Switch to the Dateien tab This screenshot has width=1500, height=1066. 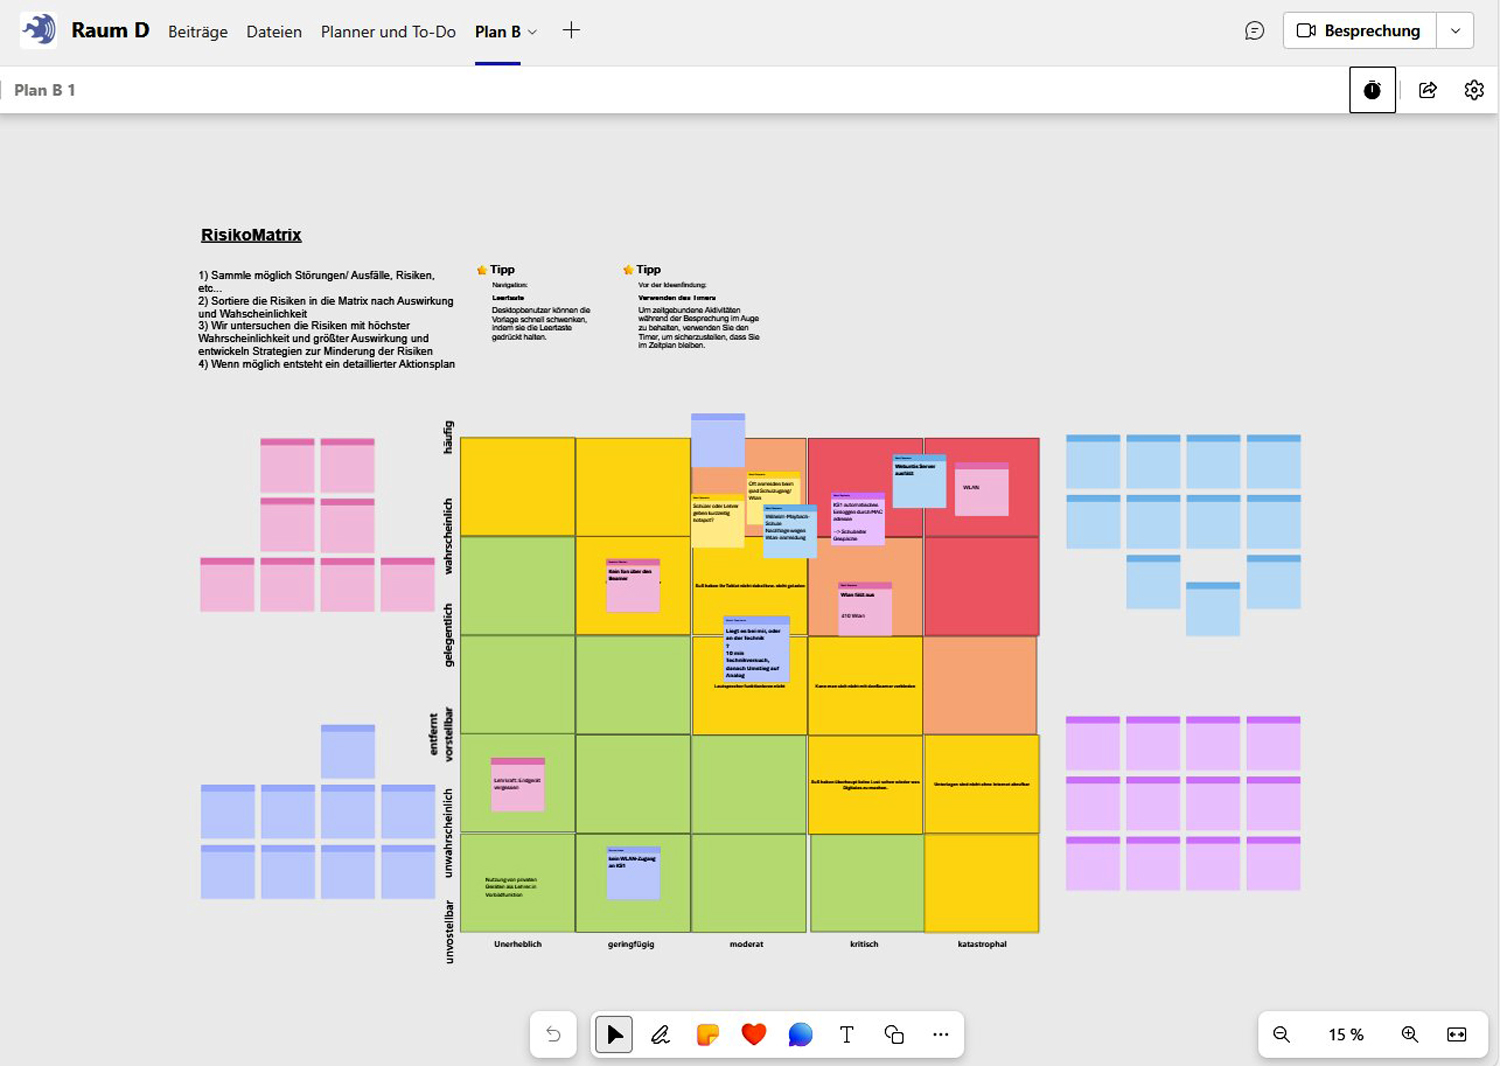(x=274, y=32)
